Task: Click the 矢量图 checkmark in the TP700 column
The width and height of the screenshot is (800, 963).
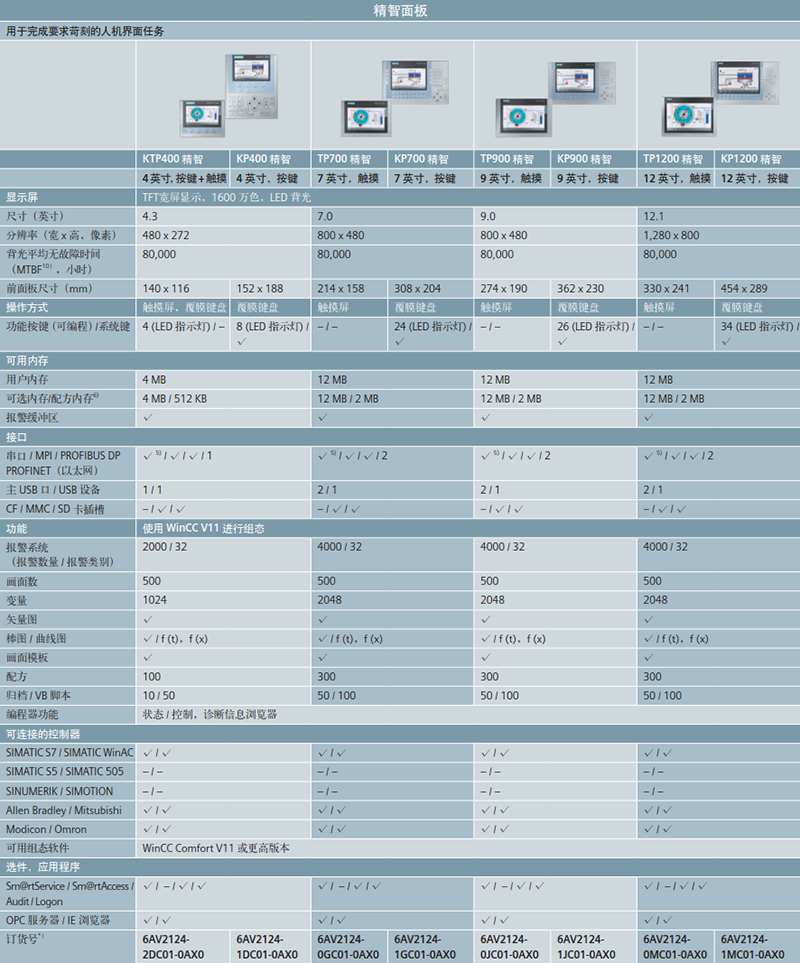Action: point(322,619)
